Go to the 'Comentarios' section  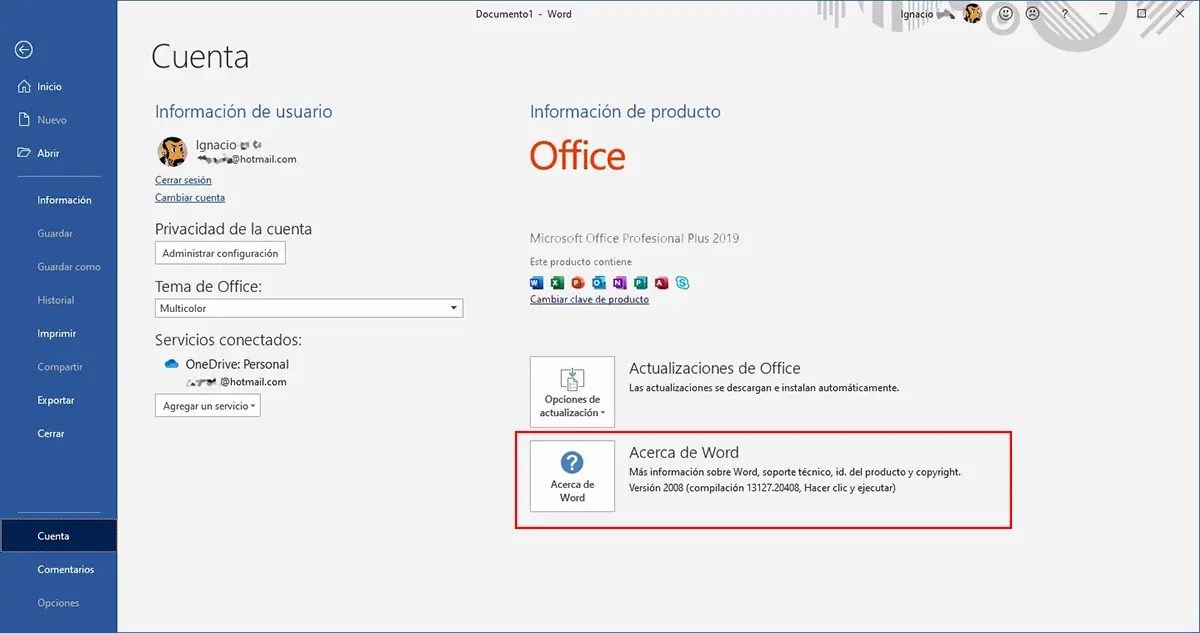point(67,569)
